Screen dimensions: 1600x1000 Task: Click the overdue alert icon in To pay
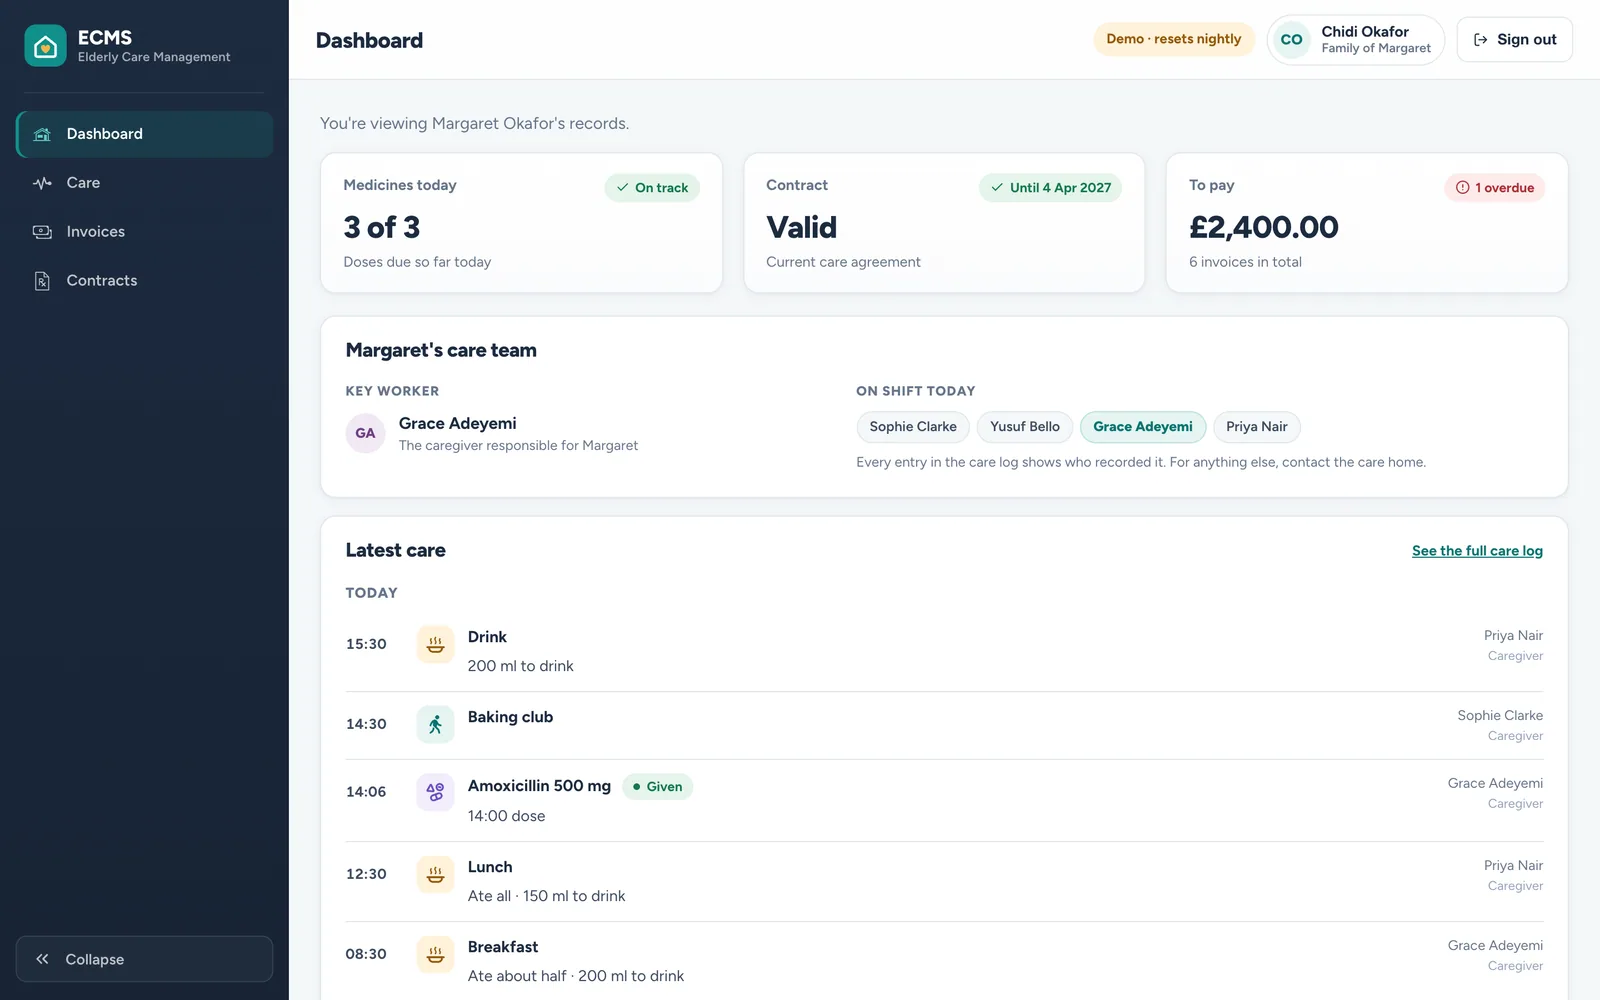click(x=1462, y=188)
